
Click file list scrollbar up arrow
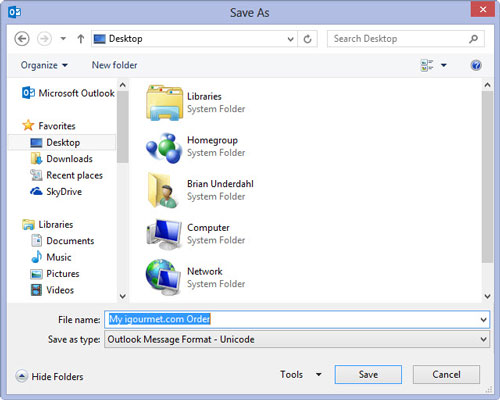tap(487, 85)
